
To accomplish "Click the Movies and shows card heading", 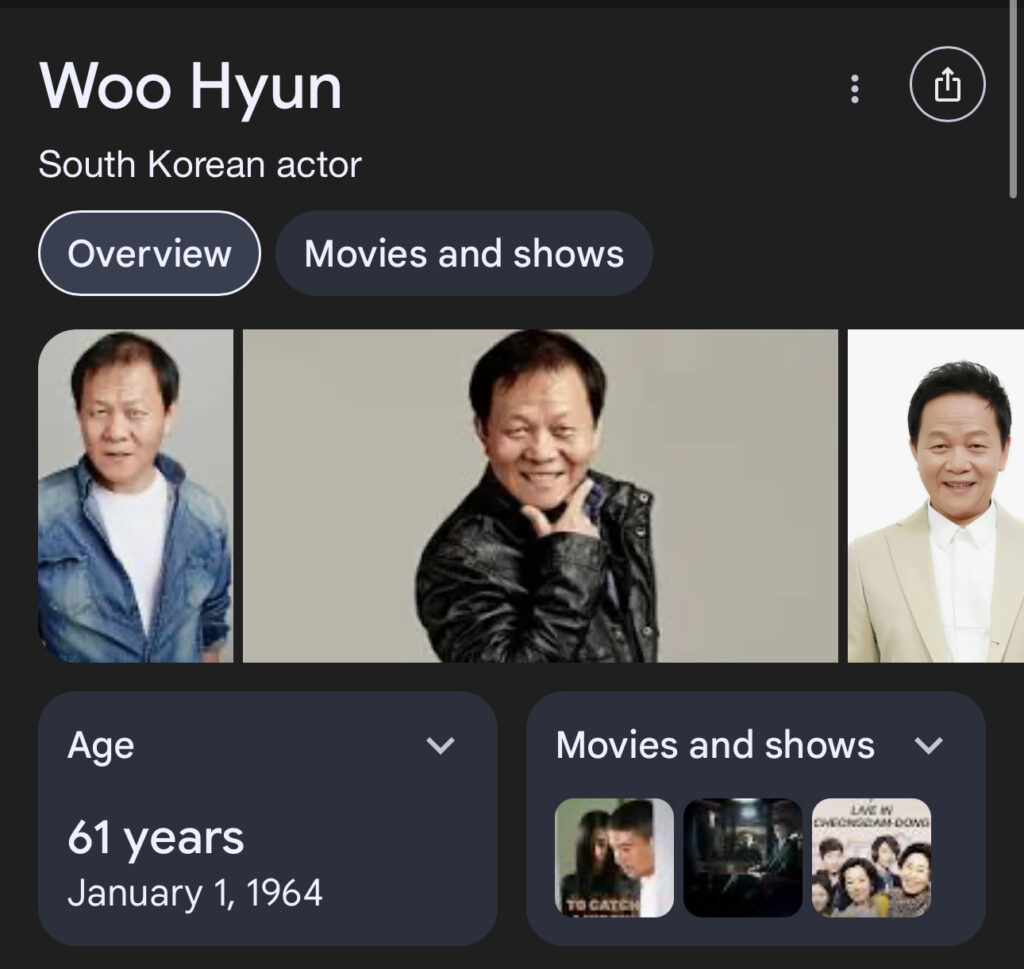I will click(x=715, y=745).
